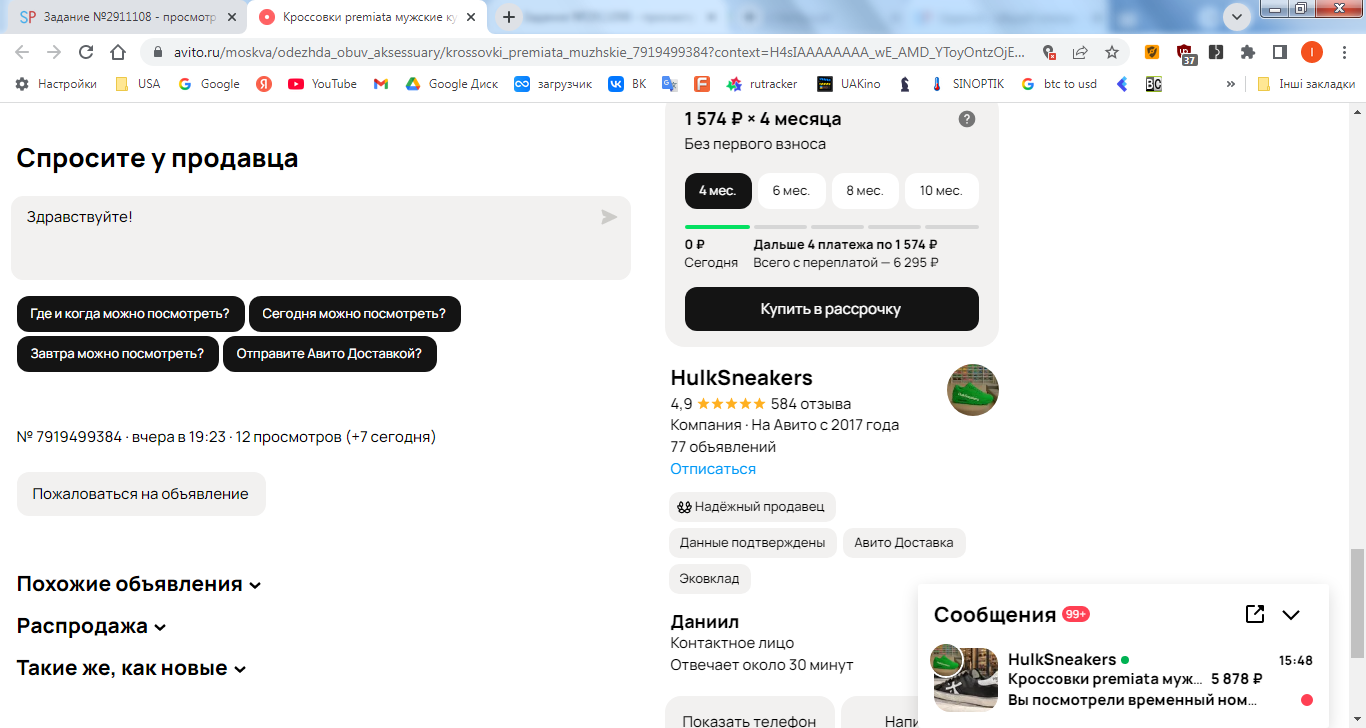Image resolution: width=1366 pixels, height=728 pixels.
Task: Click the Надёжный продавец badge
Action: pos(752,507)
